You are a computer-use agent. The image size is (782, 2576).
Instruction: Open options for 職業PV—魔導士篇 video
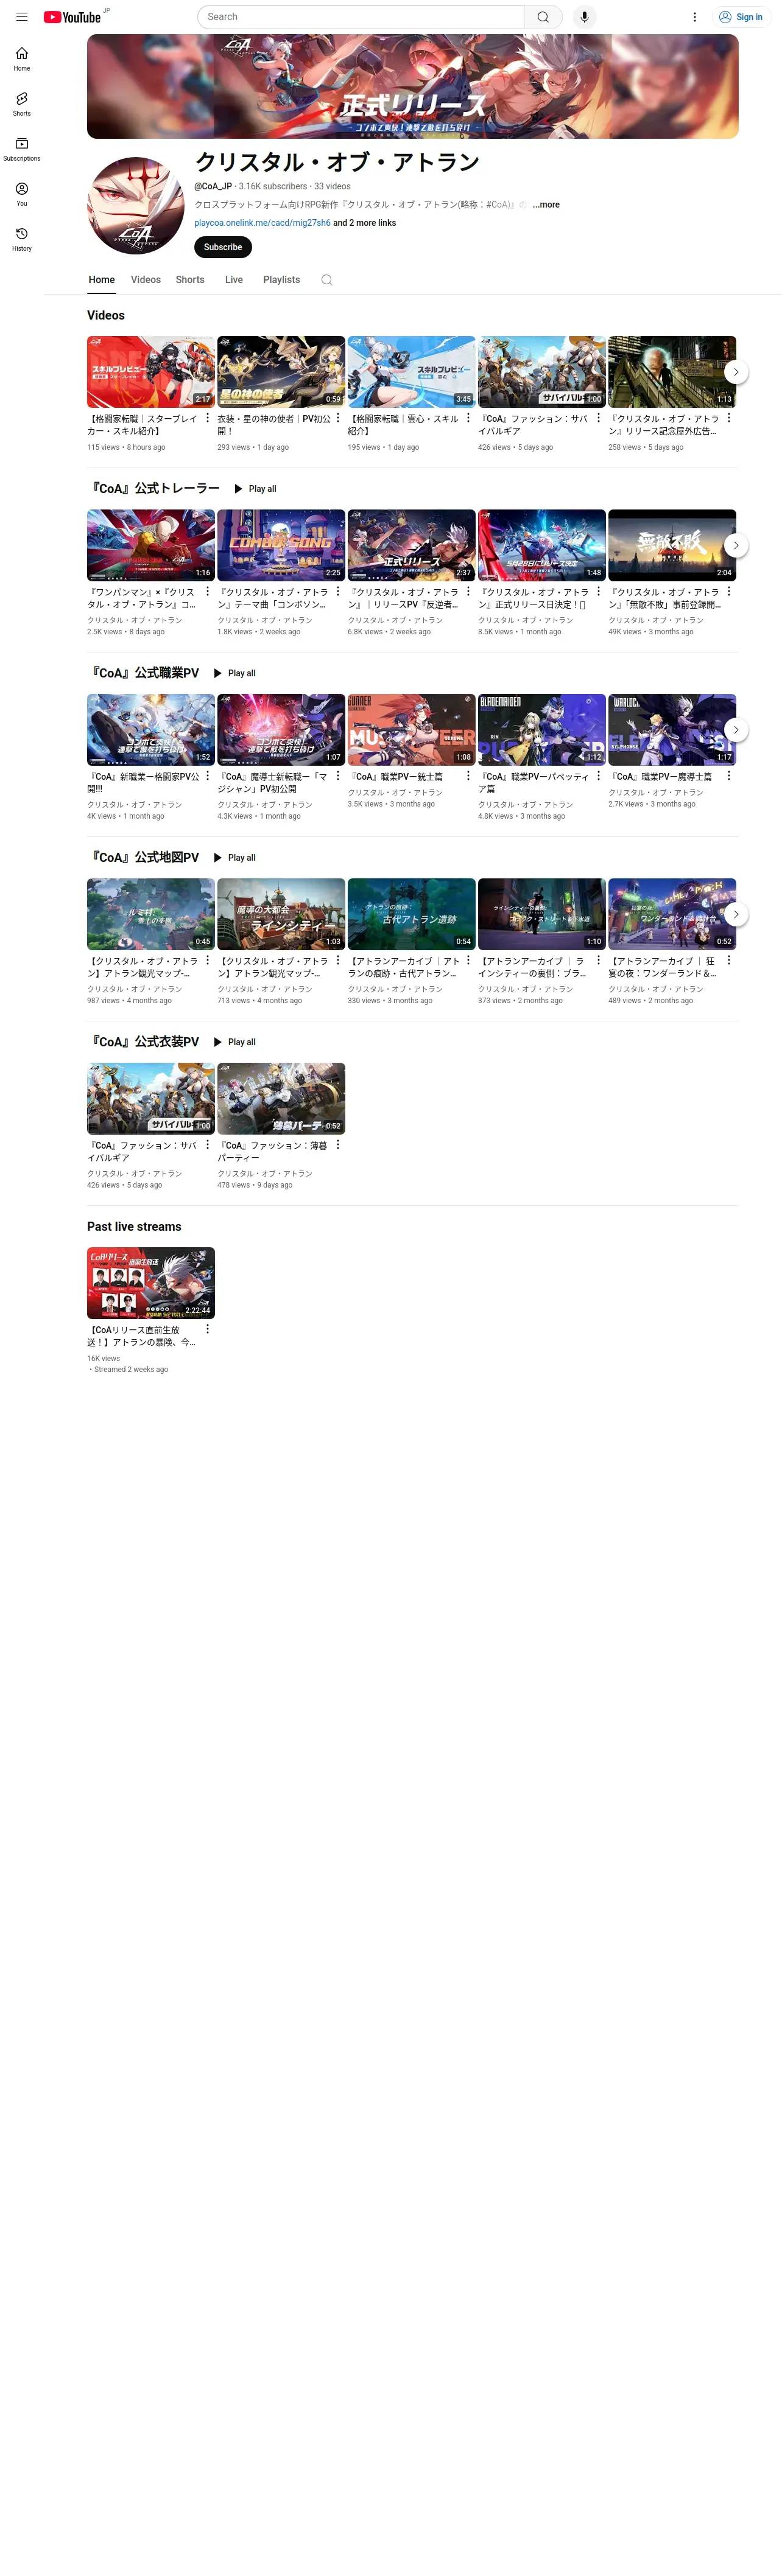click(729, 775)
